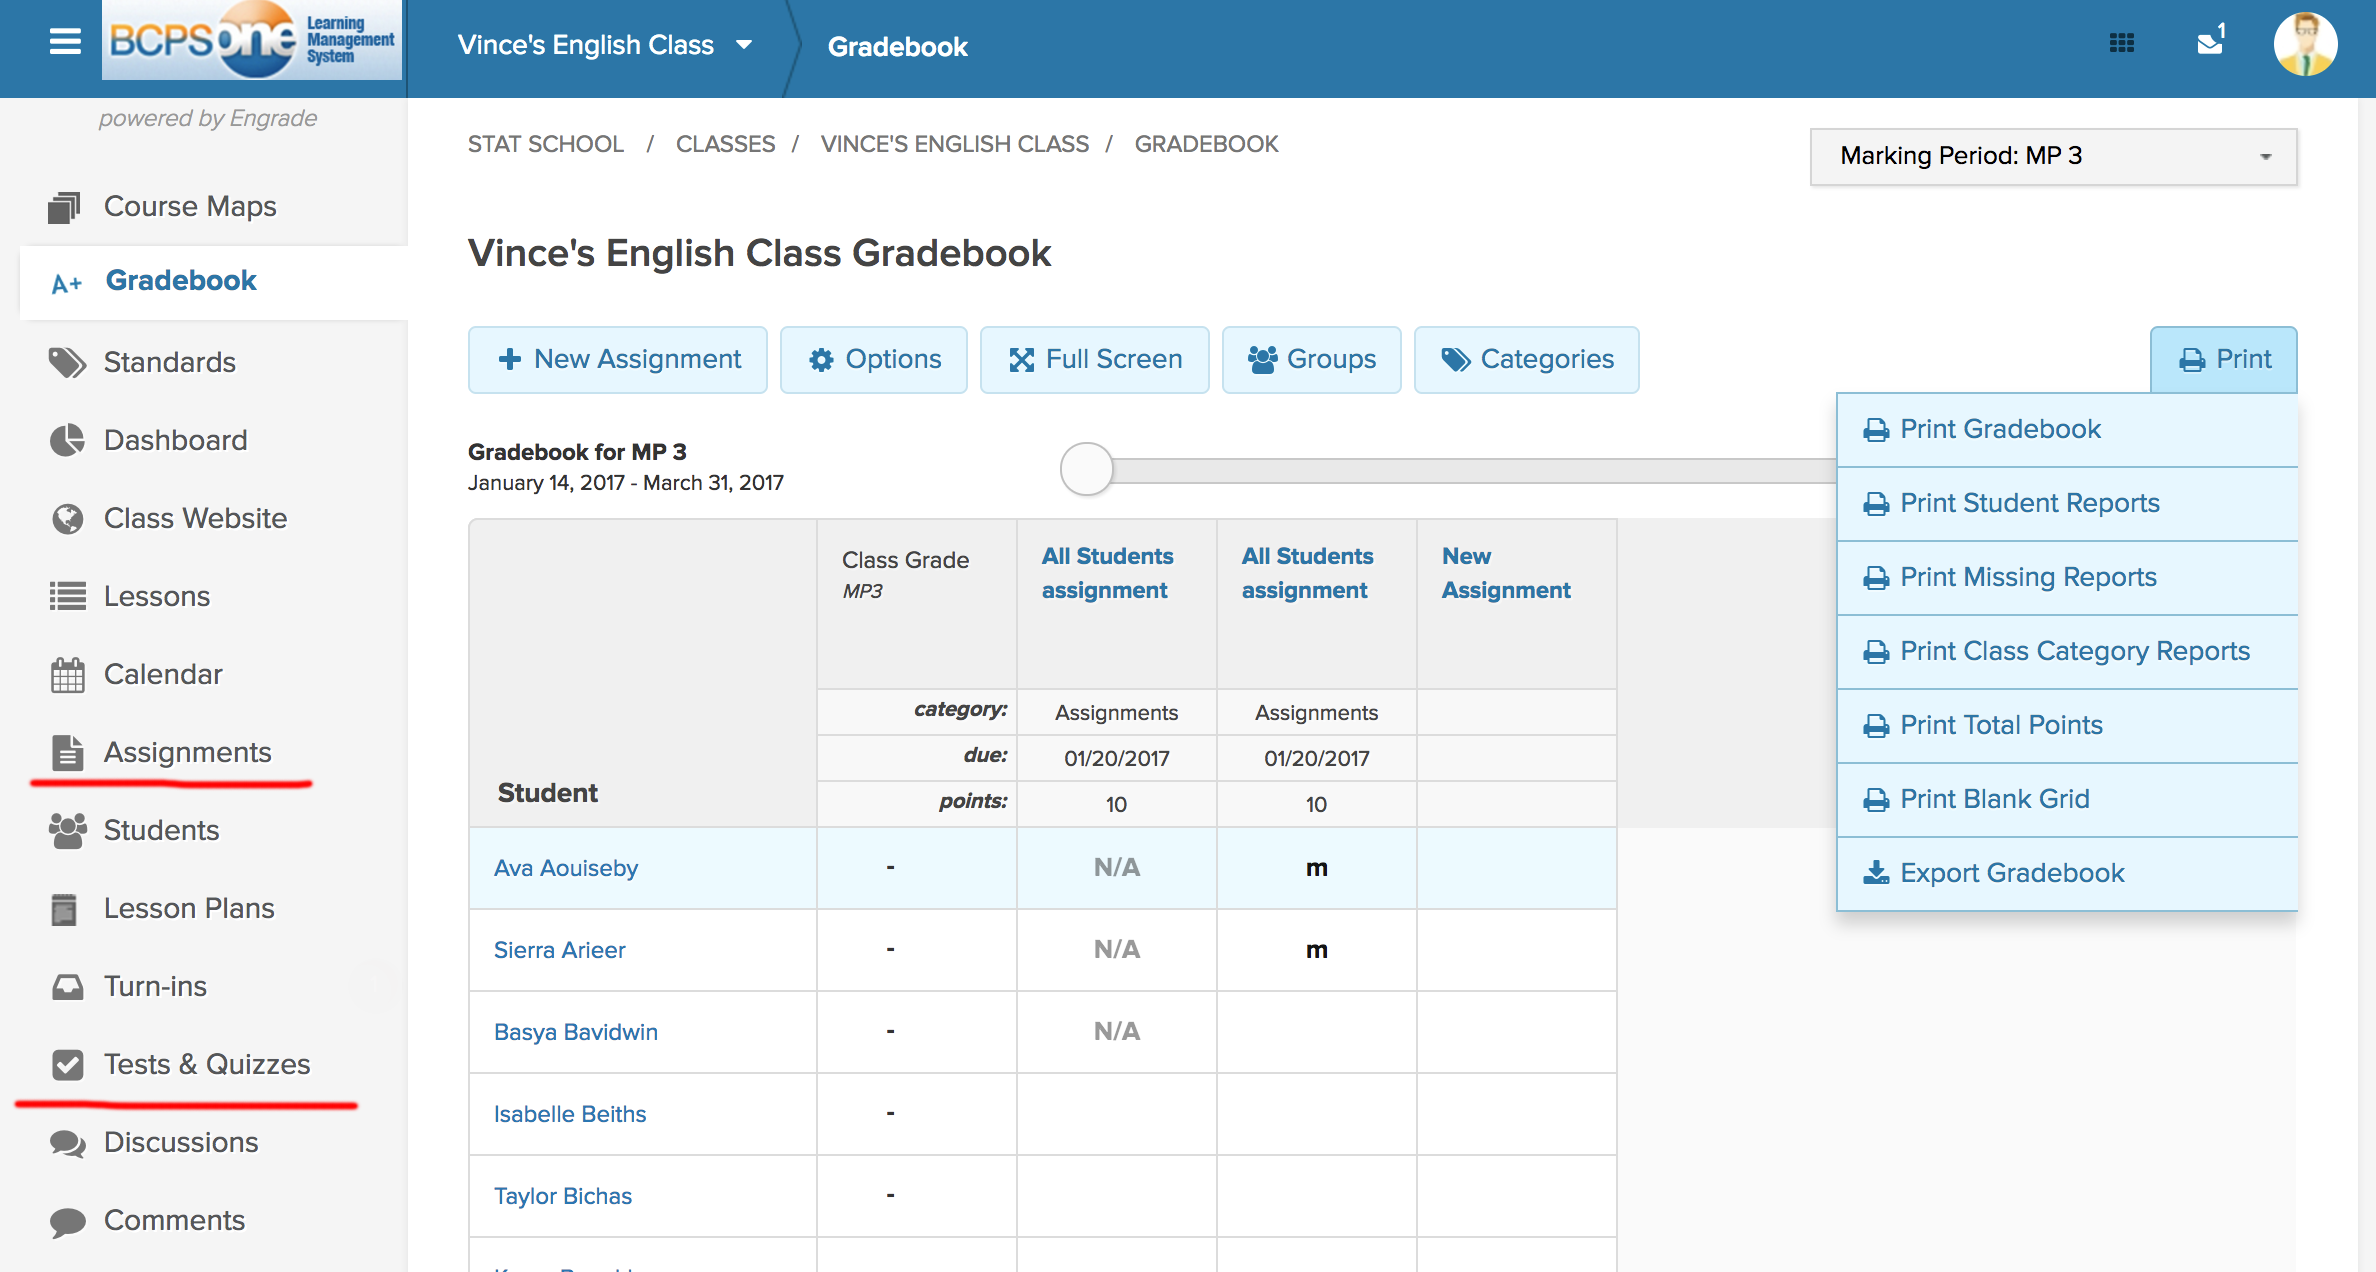The height and width of the screenshot is (1272, 2376).
Task: Open the Marking Period MP 3 dropdown
Action: point(2052,156)
